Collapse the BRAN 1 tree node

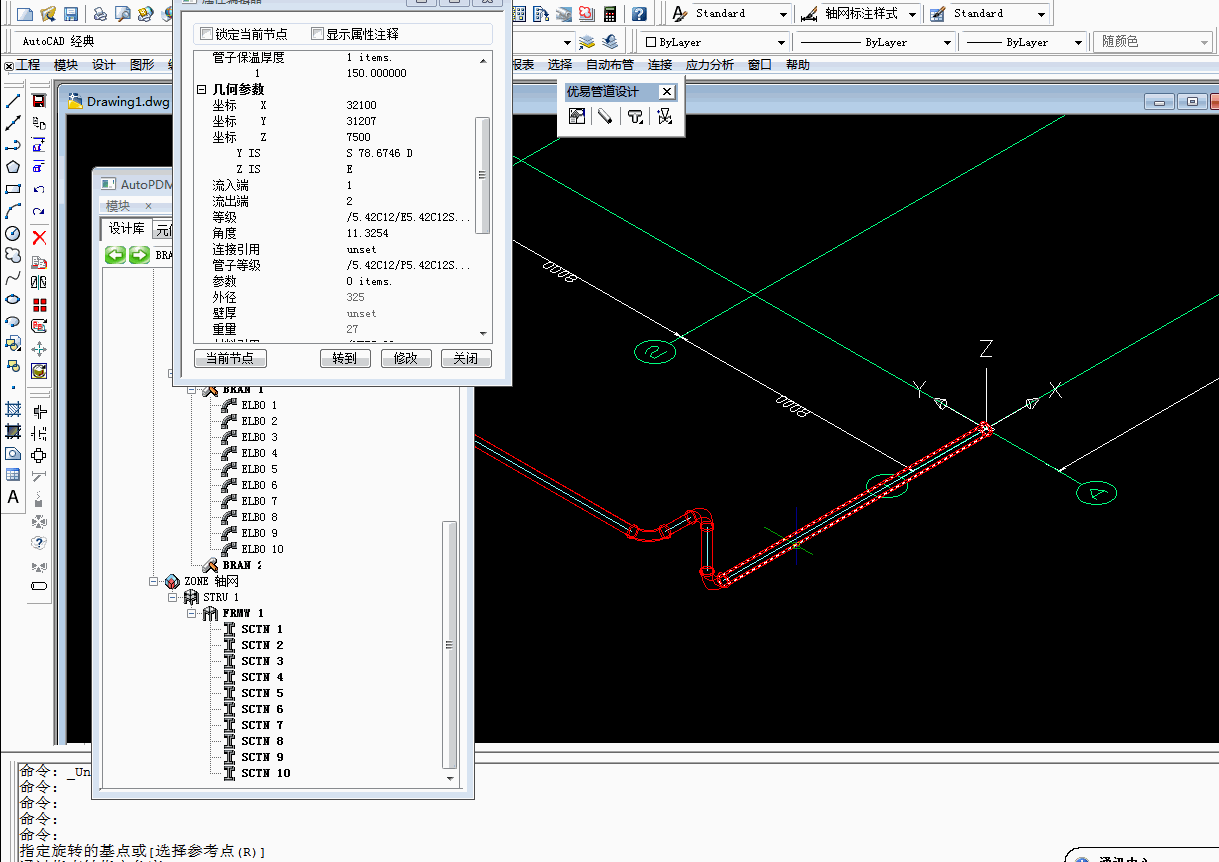click(x=191, y=390)
